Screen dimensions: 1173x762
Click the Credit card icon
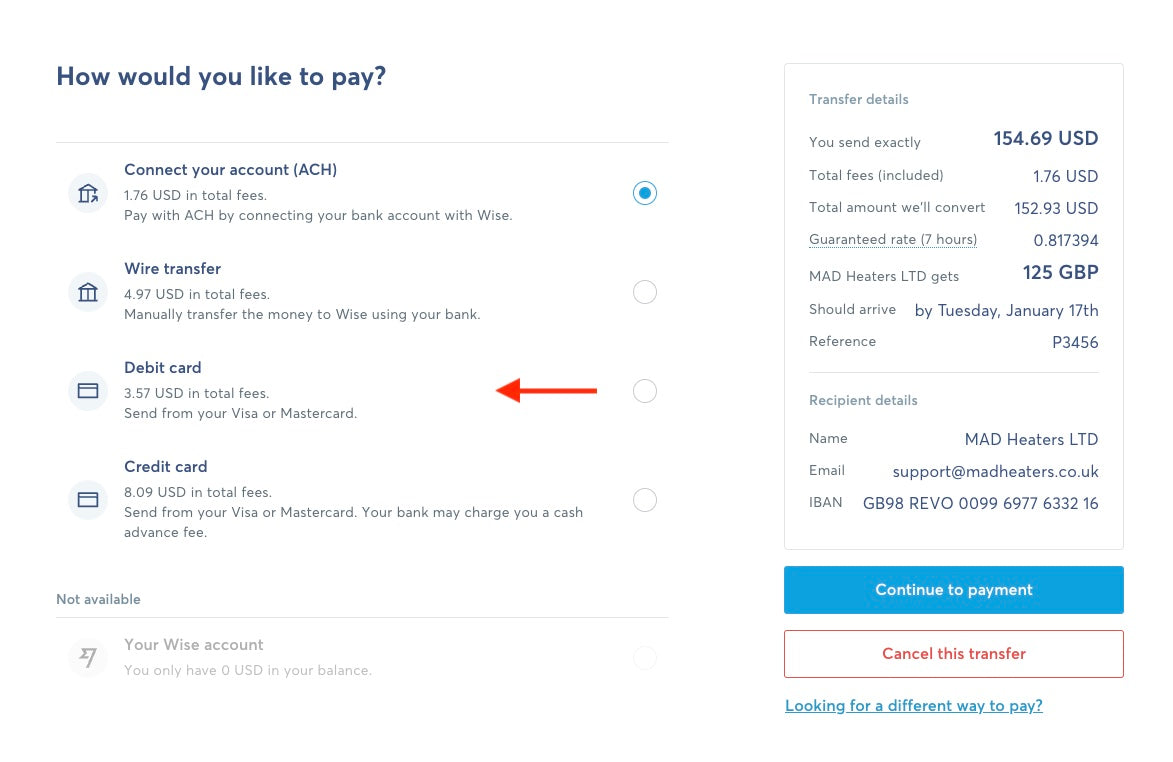88,499
